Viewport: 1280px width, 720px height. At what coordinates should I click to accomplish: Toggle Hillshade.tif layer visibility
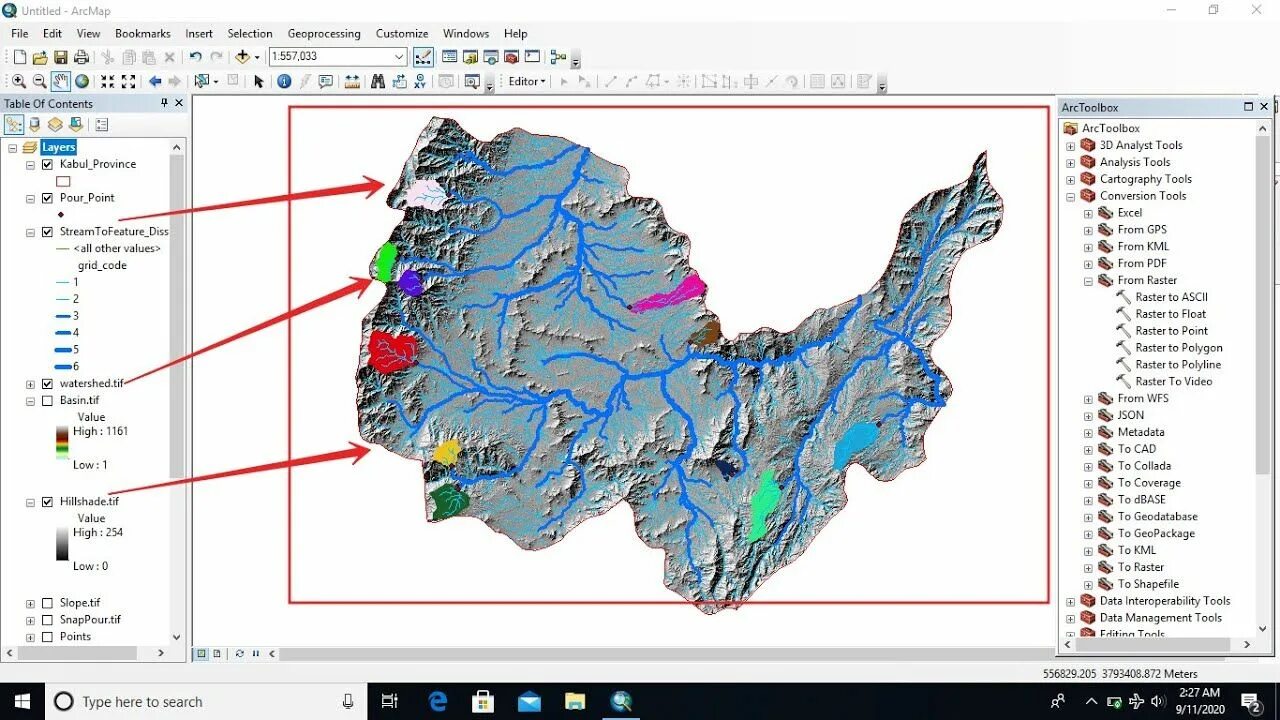point(47,502)
